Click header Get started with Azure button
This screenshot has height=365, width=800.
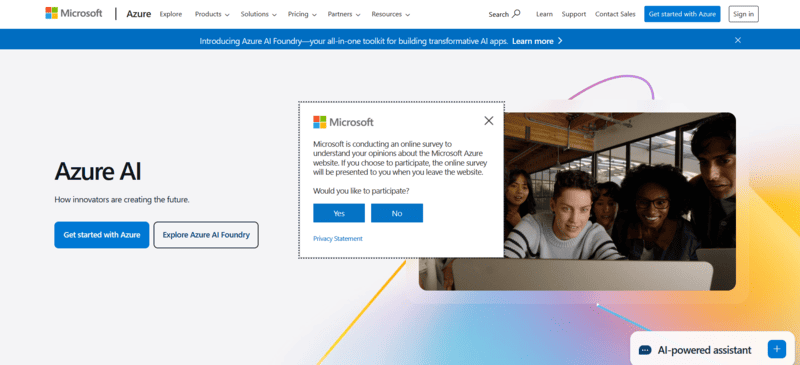tap(682, 14)
